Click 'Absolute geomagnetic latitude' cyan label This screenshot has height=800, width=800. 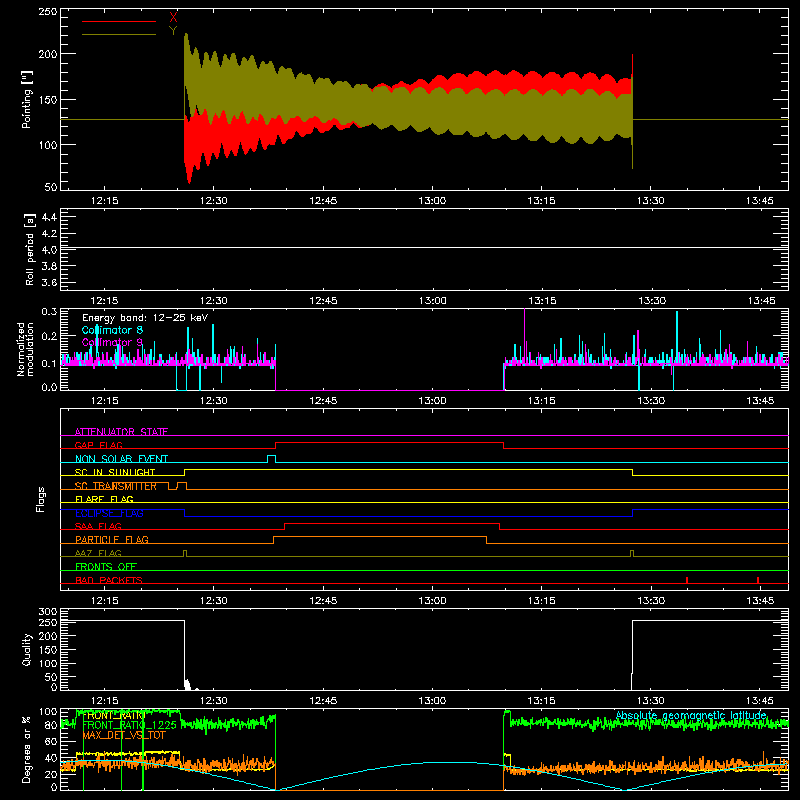[691, 716]
